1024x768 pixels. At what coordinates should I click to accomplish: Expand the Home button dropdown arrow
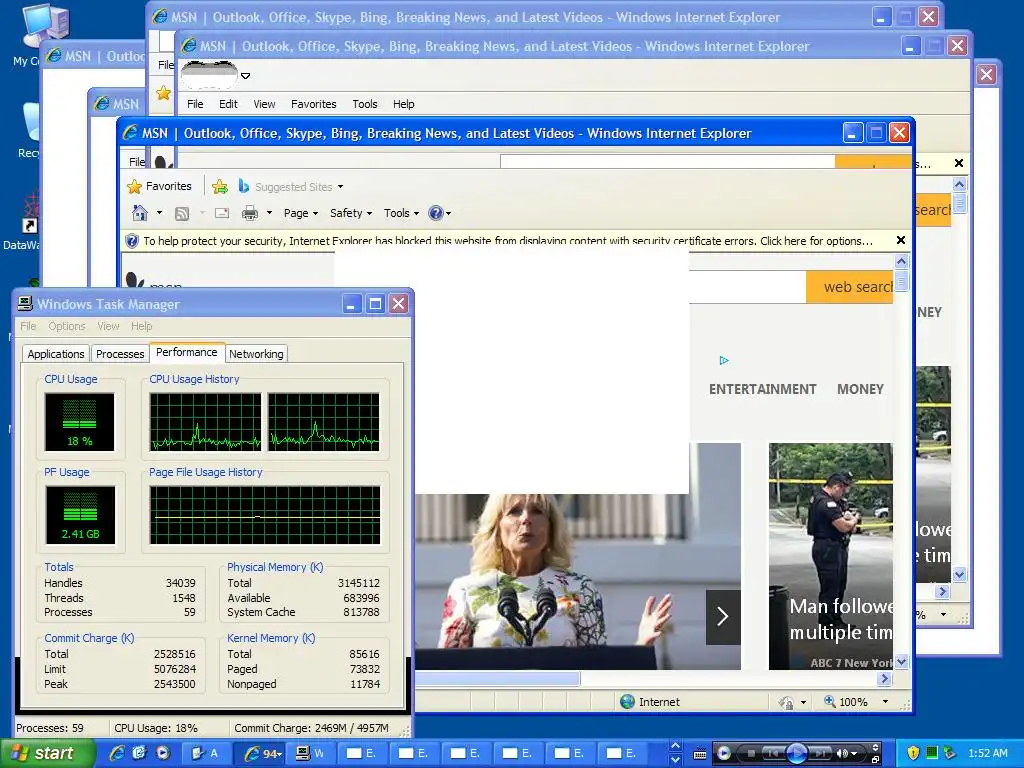pos(159,213)
